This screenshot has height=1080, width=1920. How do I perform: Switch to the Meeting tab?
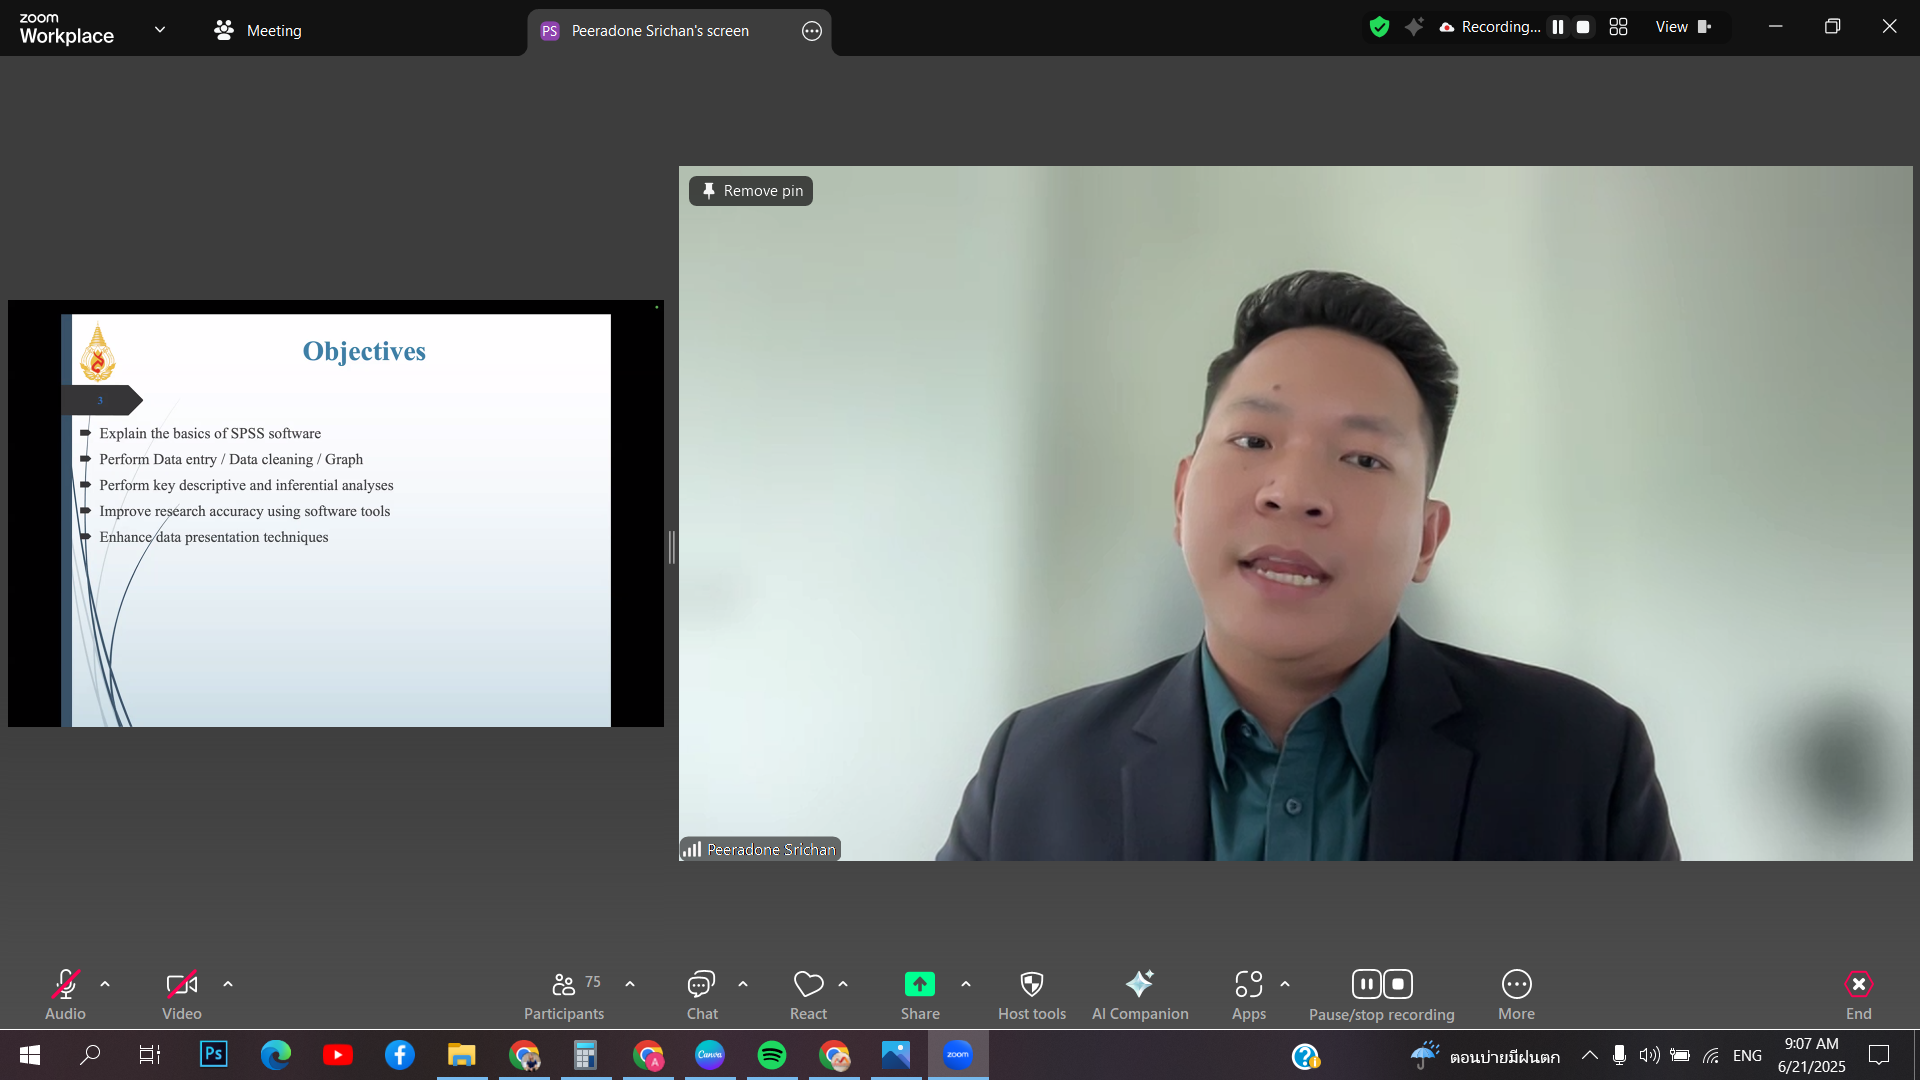(258, 31)
